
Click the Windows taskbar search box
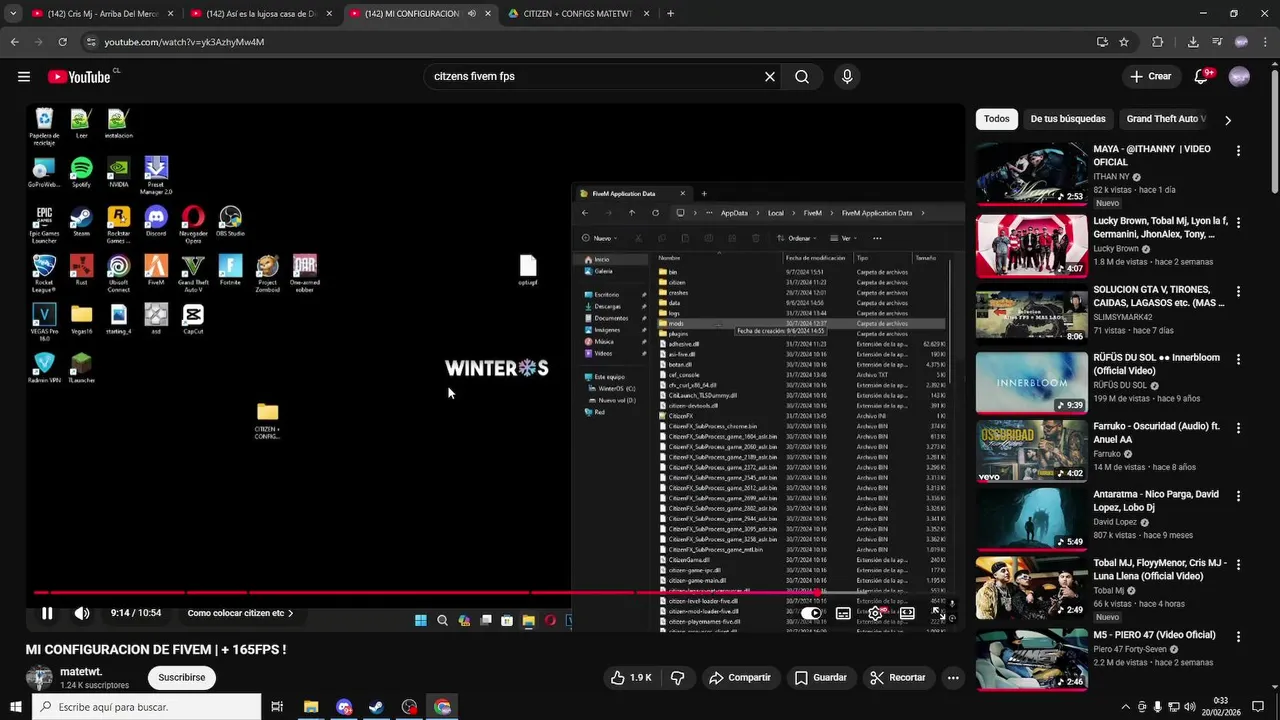tap(146, 707)
